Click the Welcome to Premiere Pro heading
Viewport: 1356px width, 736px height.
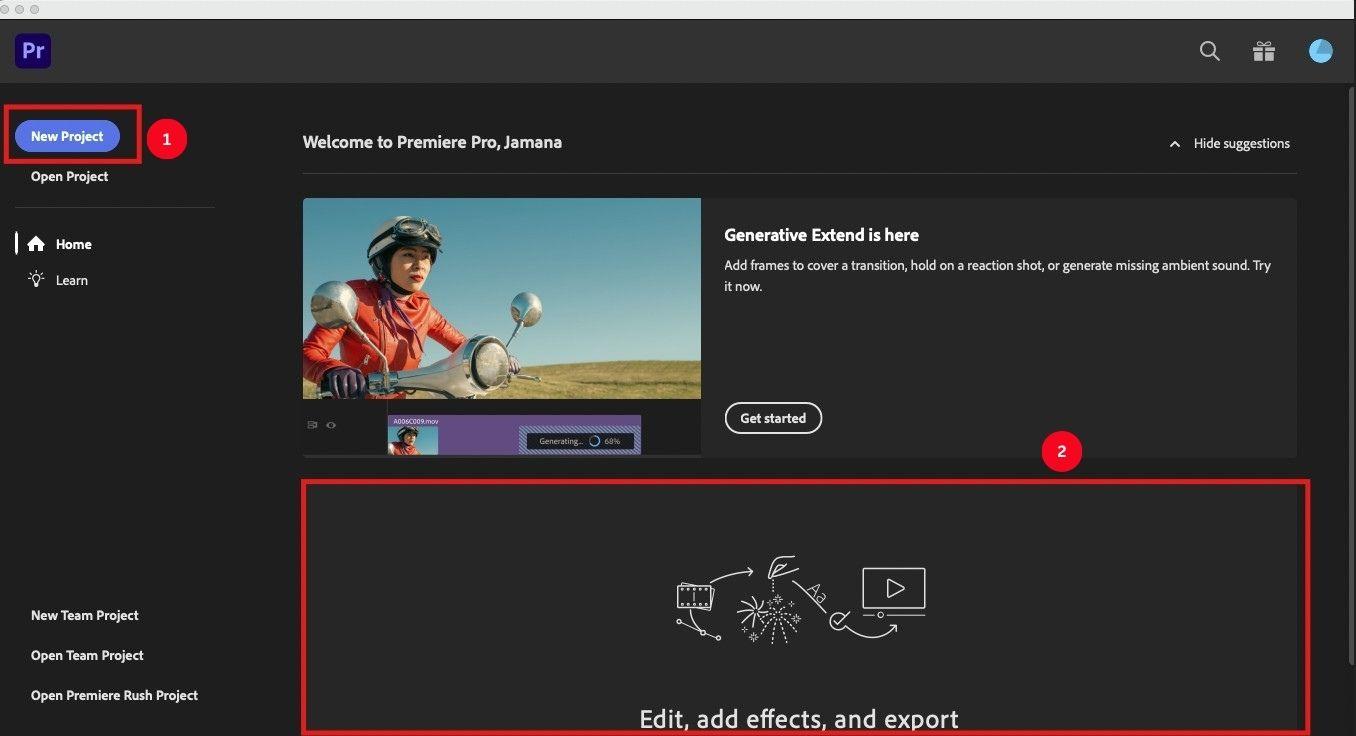[x=432, y=142]
